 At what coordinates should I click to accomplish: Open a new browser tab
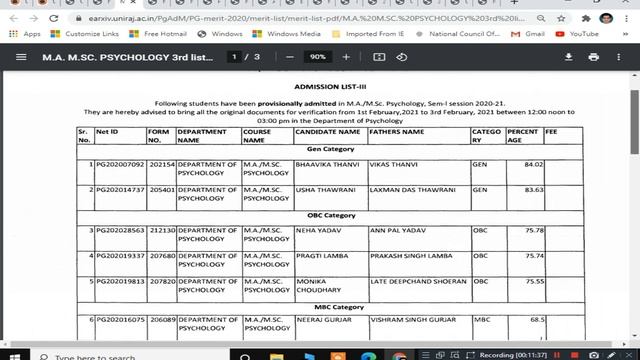click(x=514, y=2)
